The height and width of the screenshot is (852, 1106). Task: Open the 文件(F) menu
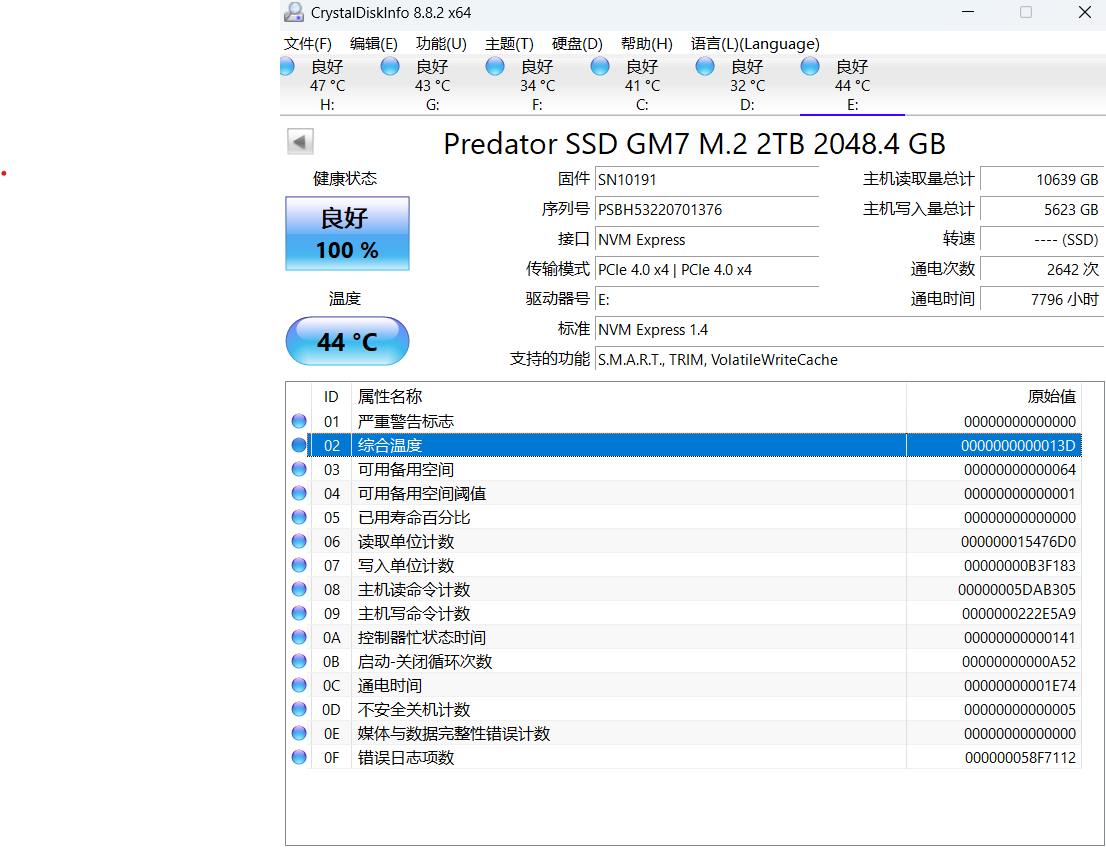308,44
